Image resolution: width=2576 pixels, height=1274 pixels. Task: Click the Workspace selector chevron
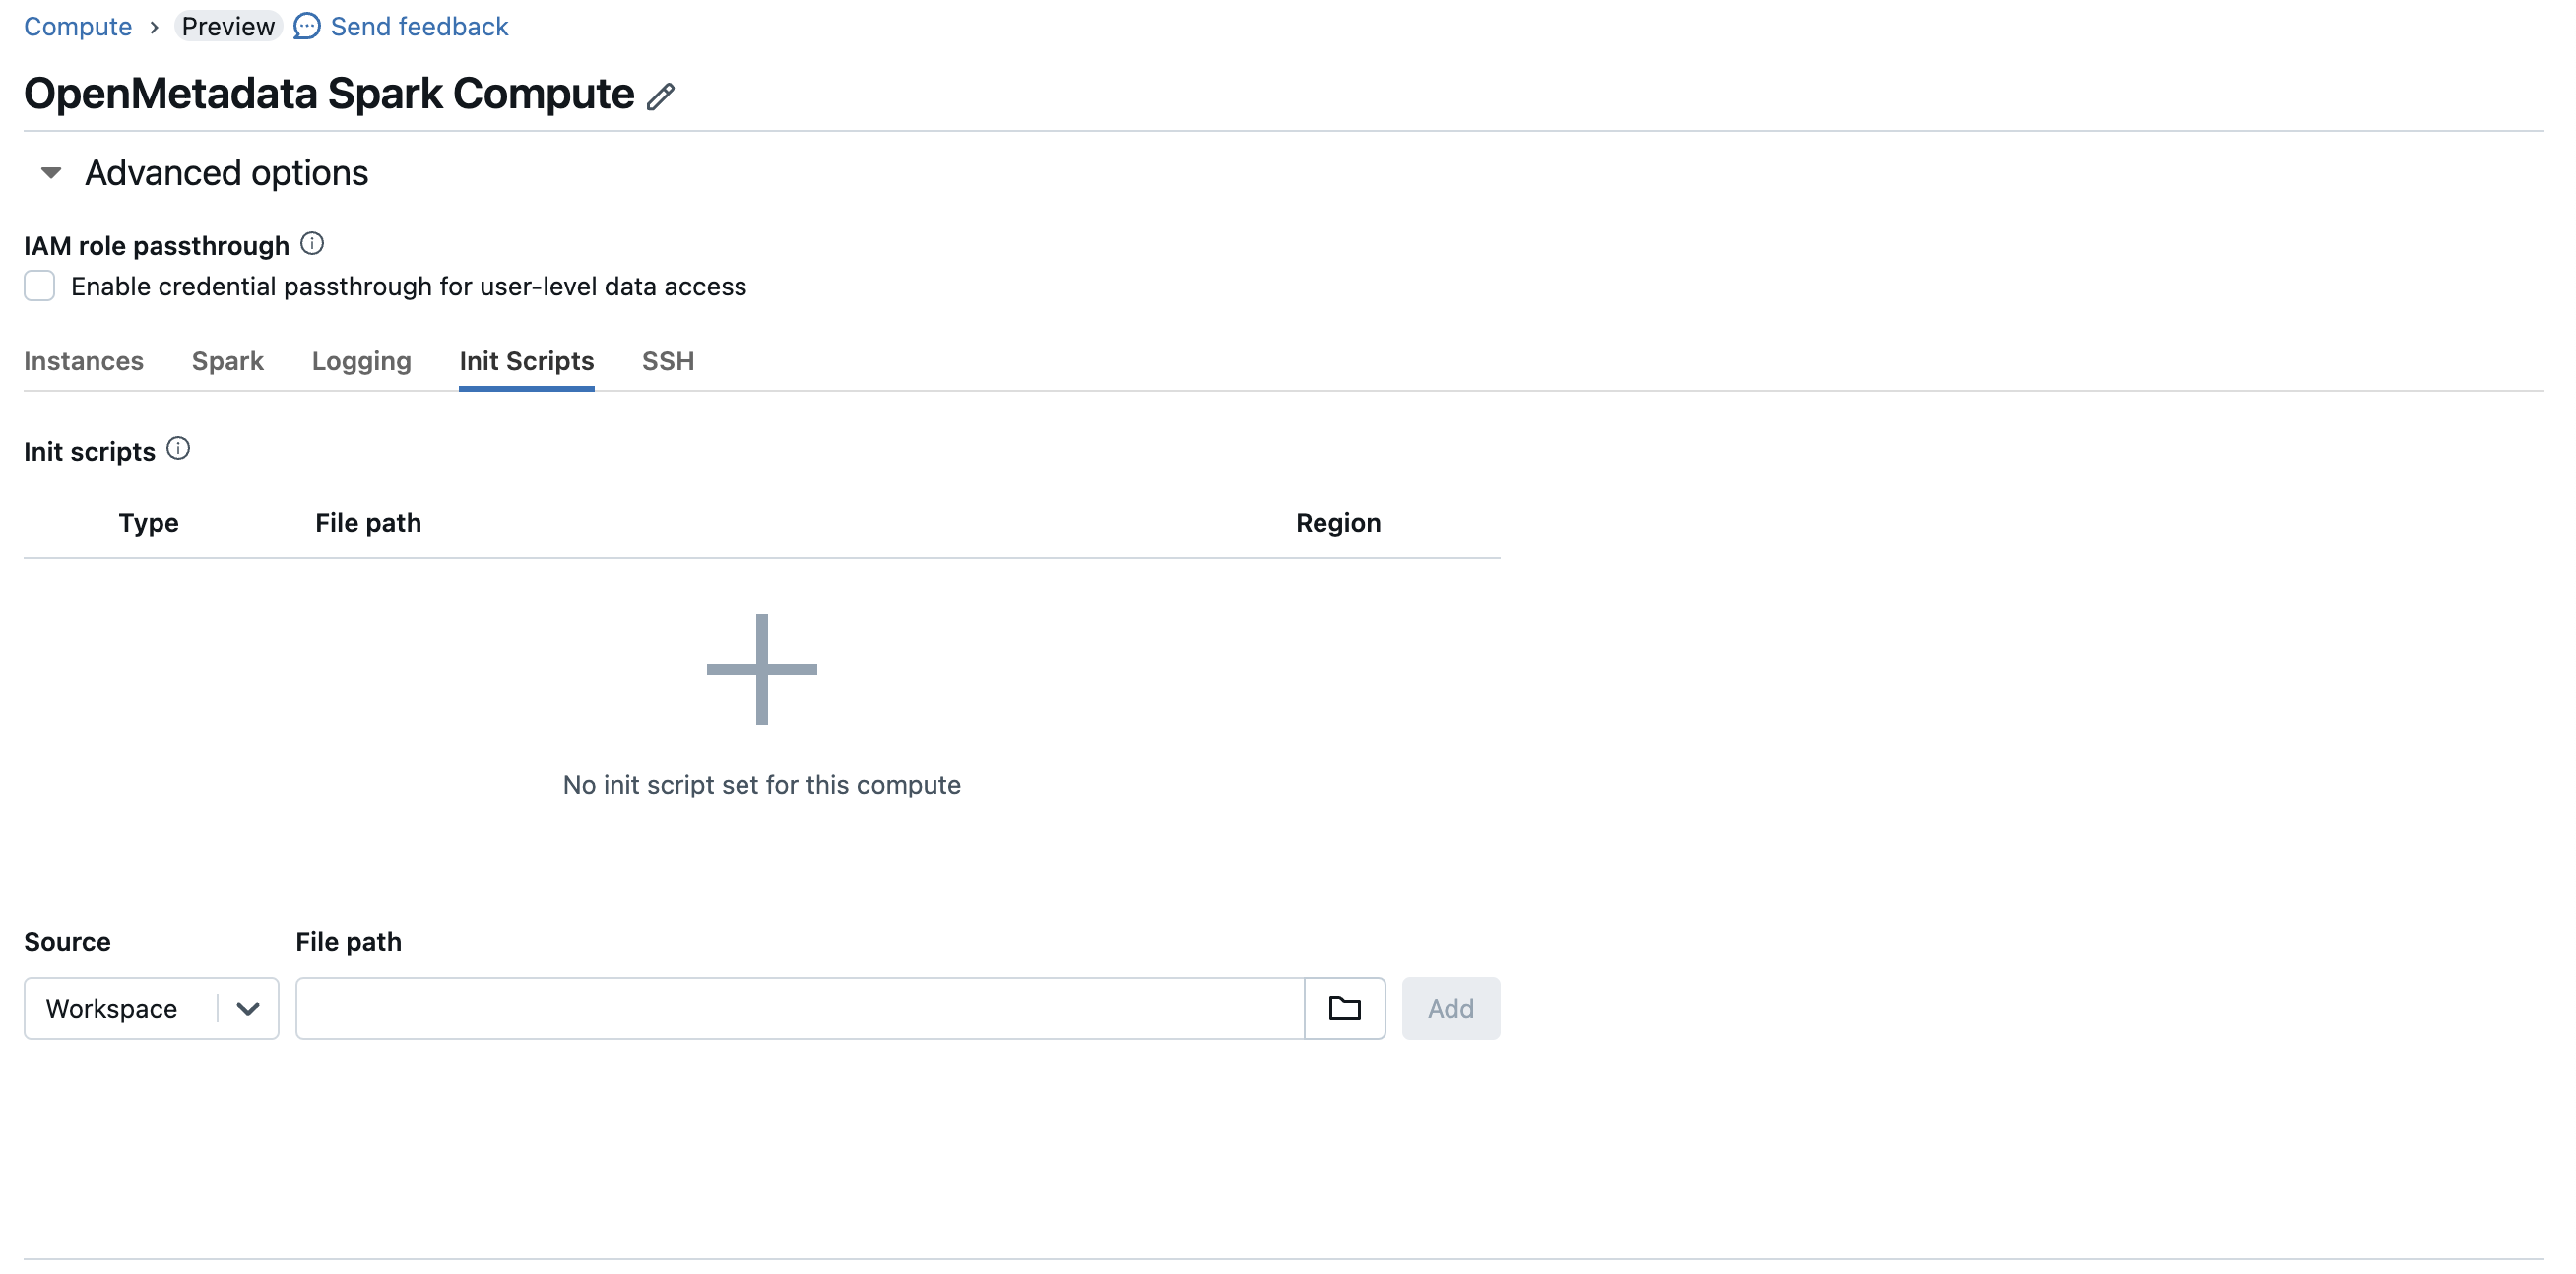(246, 1008)
